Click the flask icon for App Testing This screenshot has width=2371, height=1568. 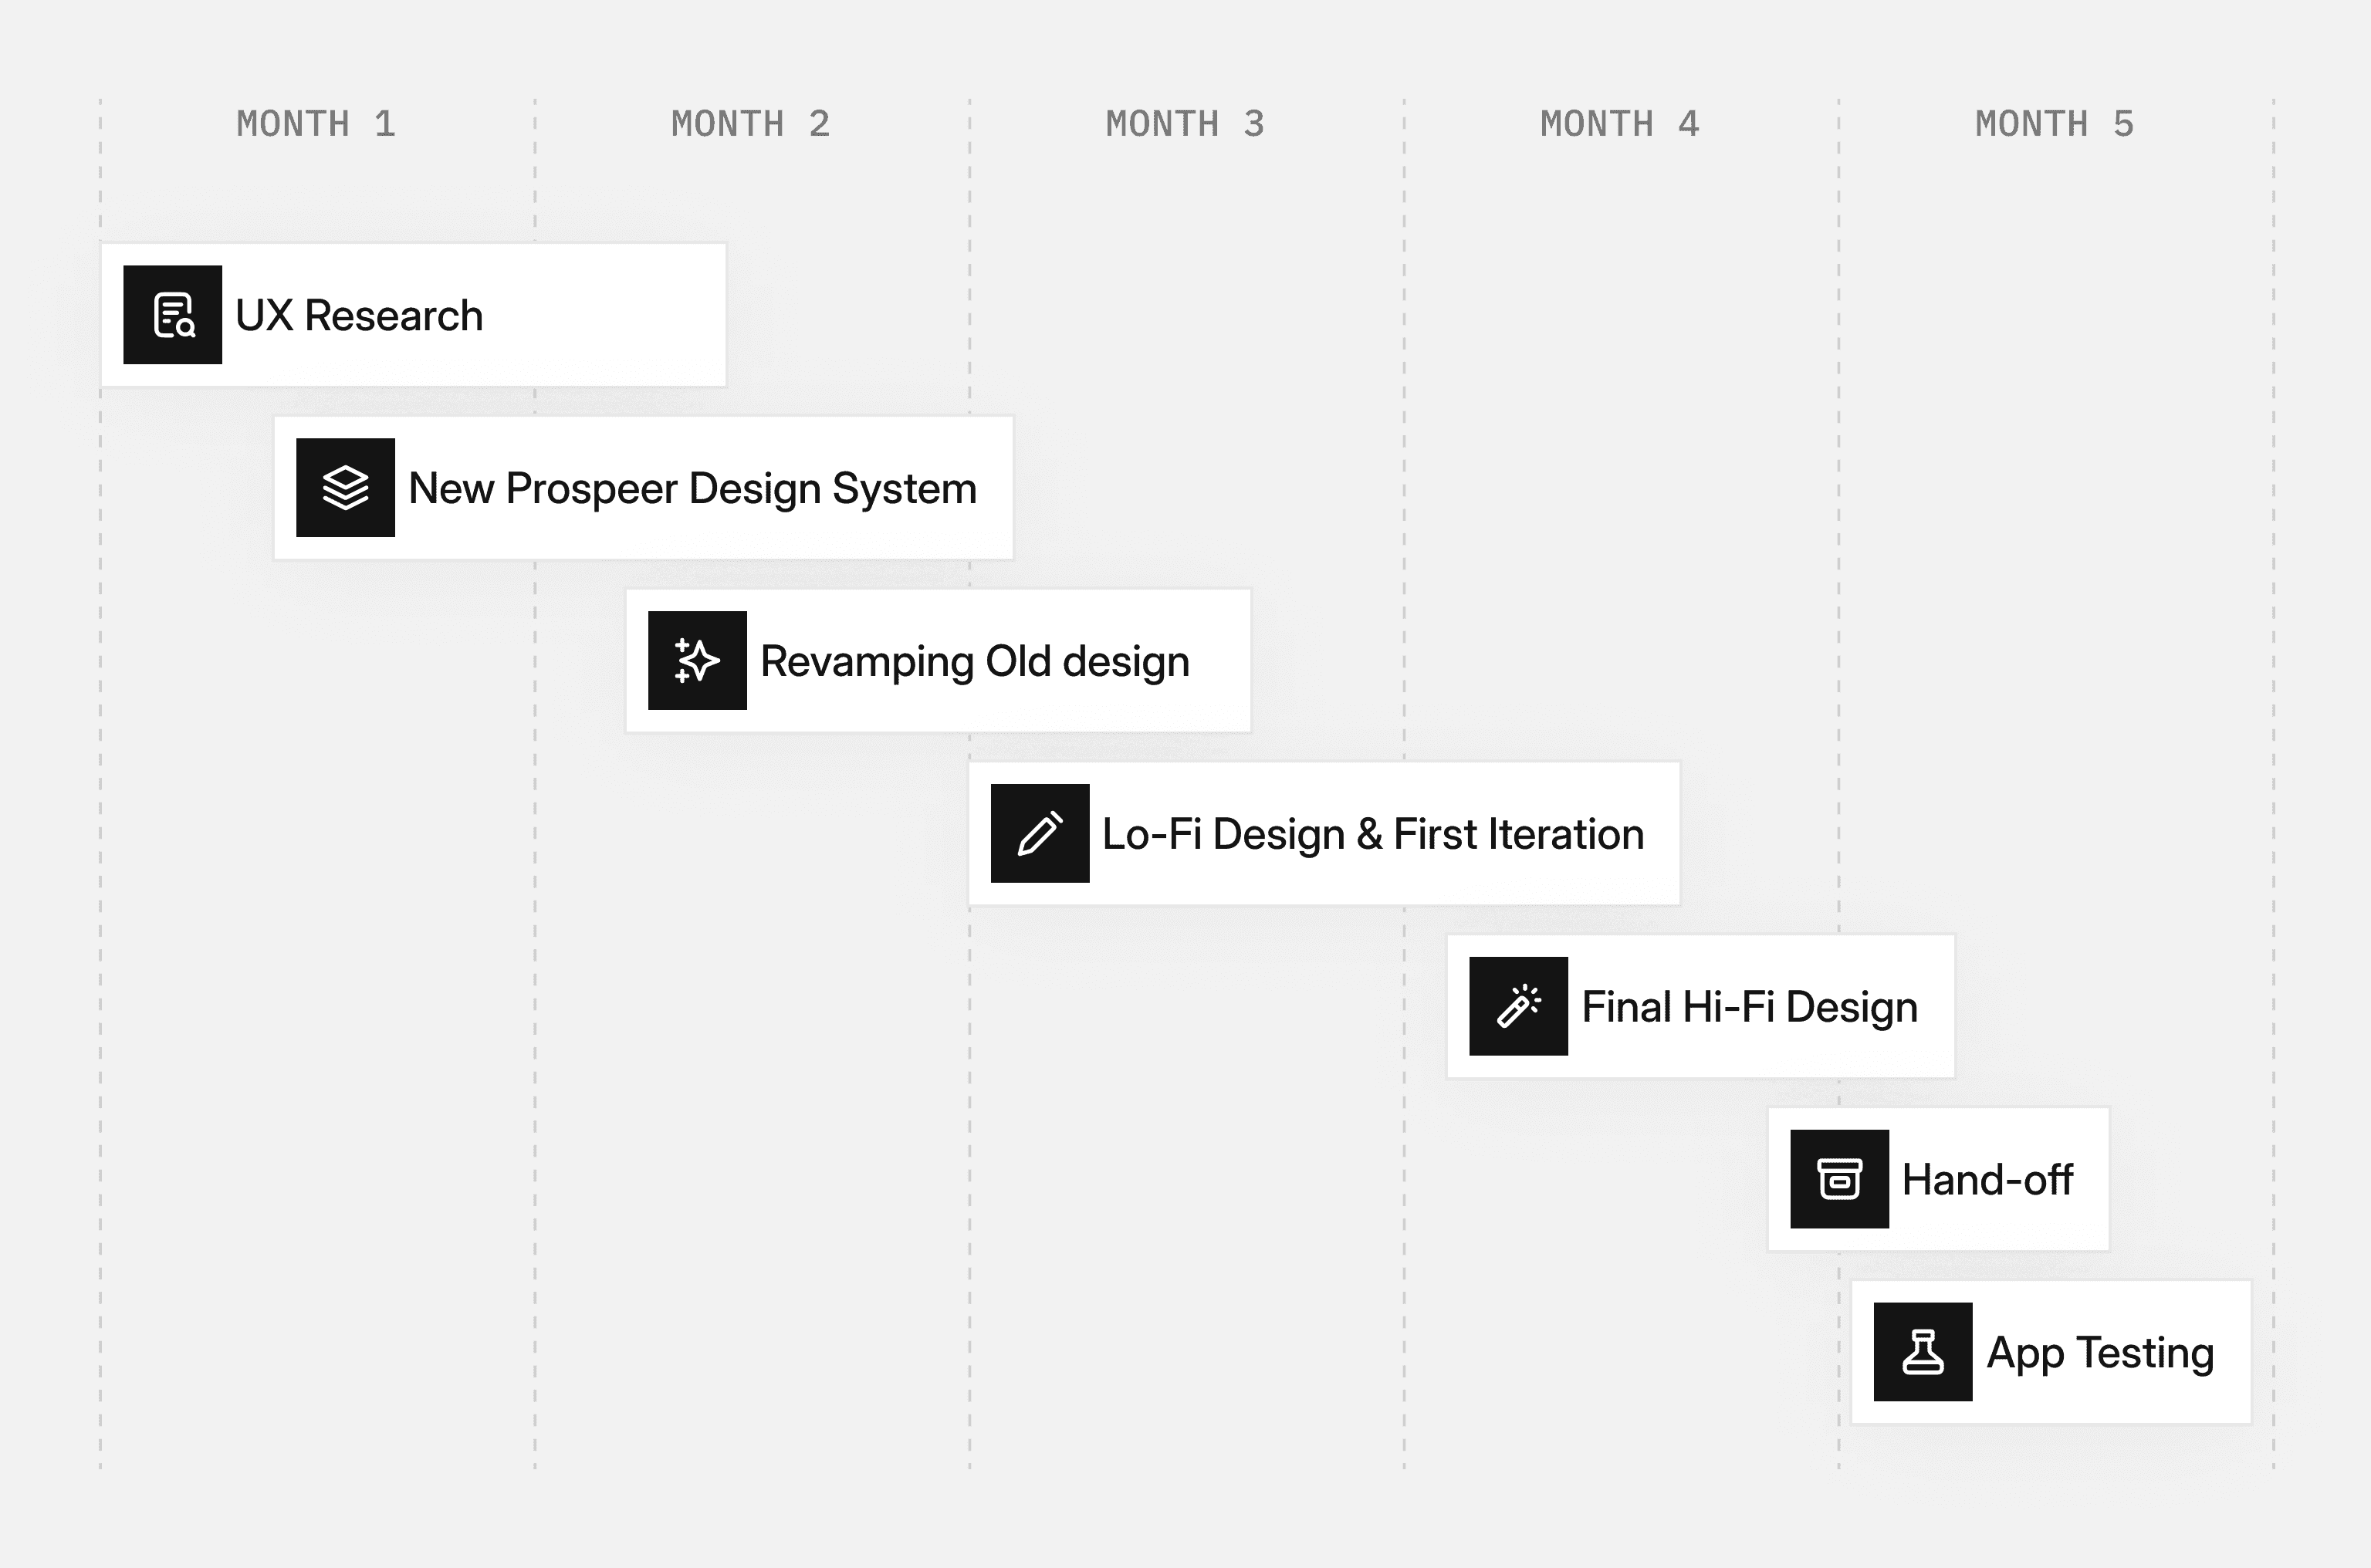pyautogui.click(x=1923, y=1352)
